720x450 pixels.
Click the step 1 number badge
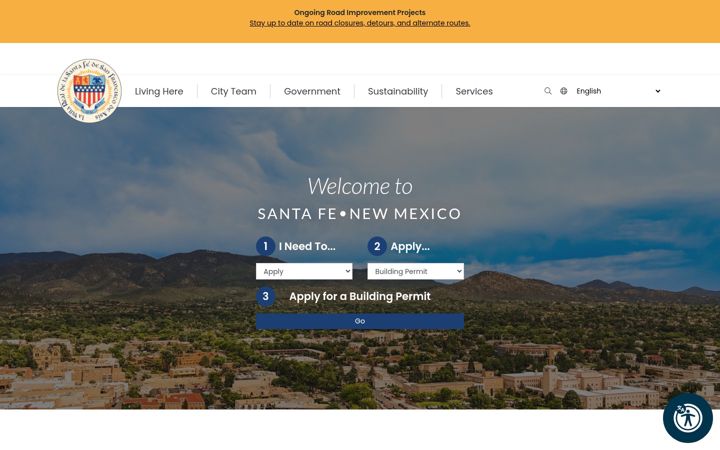(265, 246)
